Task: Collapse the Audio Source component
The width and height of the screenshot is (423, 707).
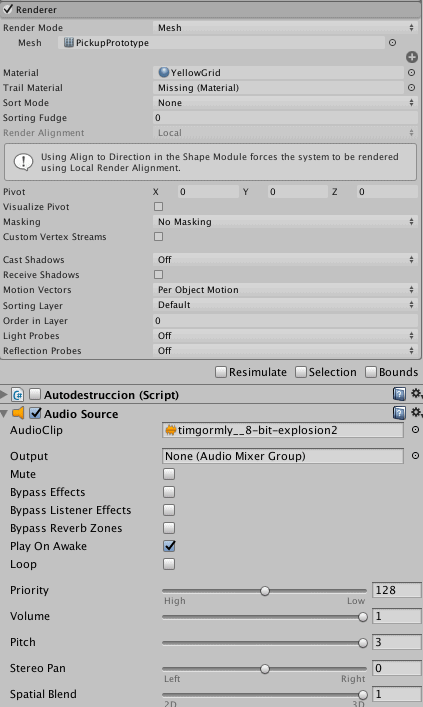Action: [4, 413]
